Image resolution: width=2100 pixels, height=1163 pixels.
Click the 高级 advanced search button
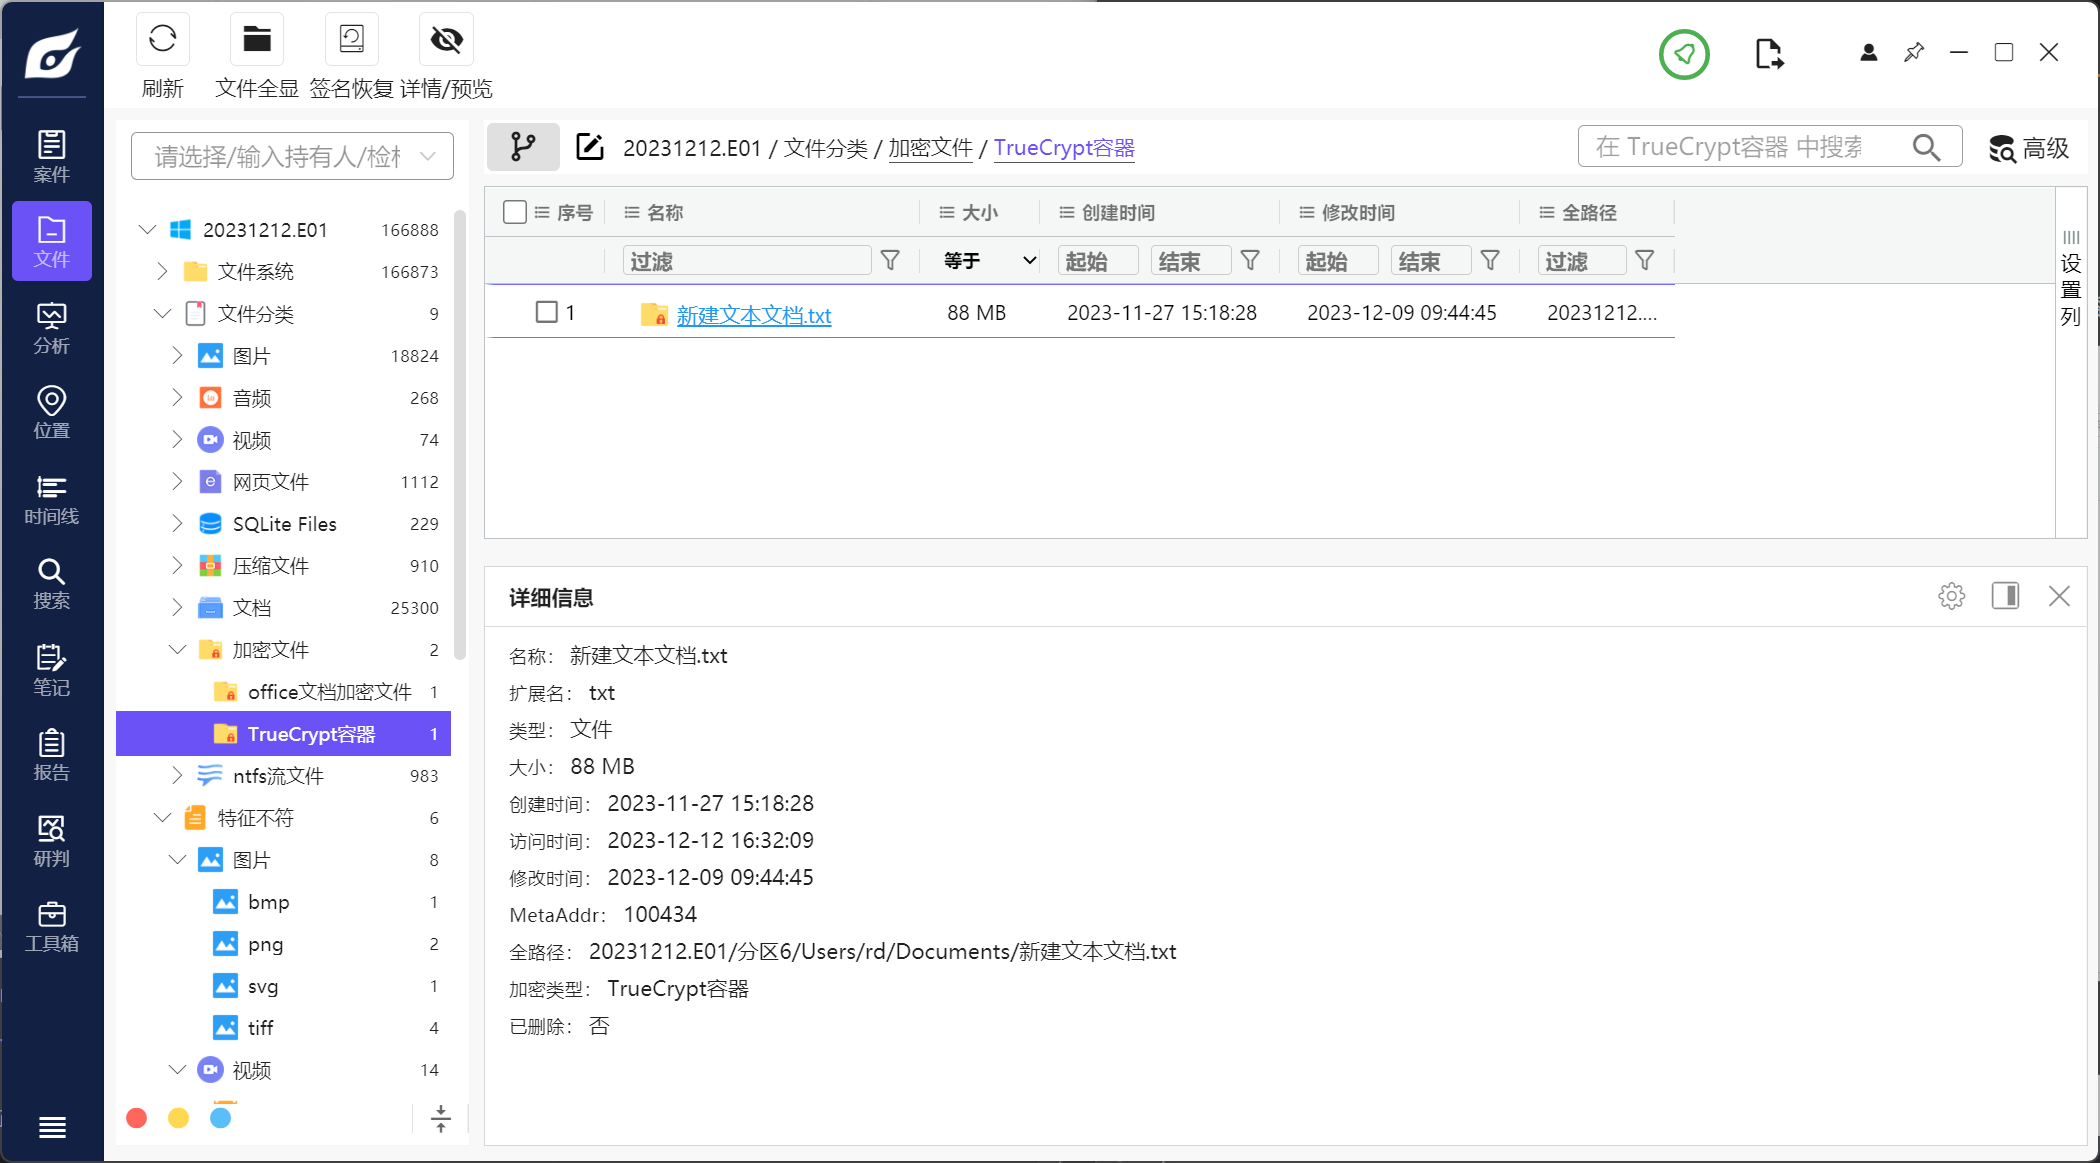pyautogui.click(x=2029, y=148)
